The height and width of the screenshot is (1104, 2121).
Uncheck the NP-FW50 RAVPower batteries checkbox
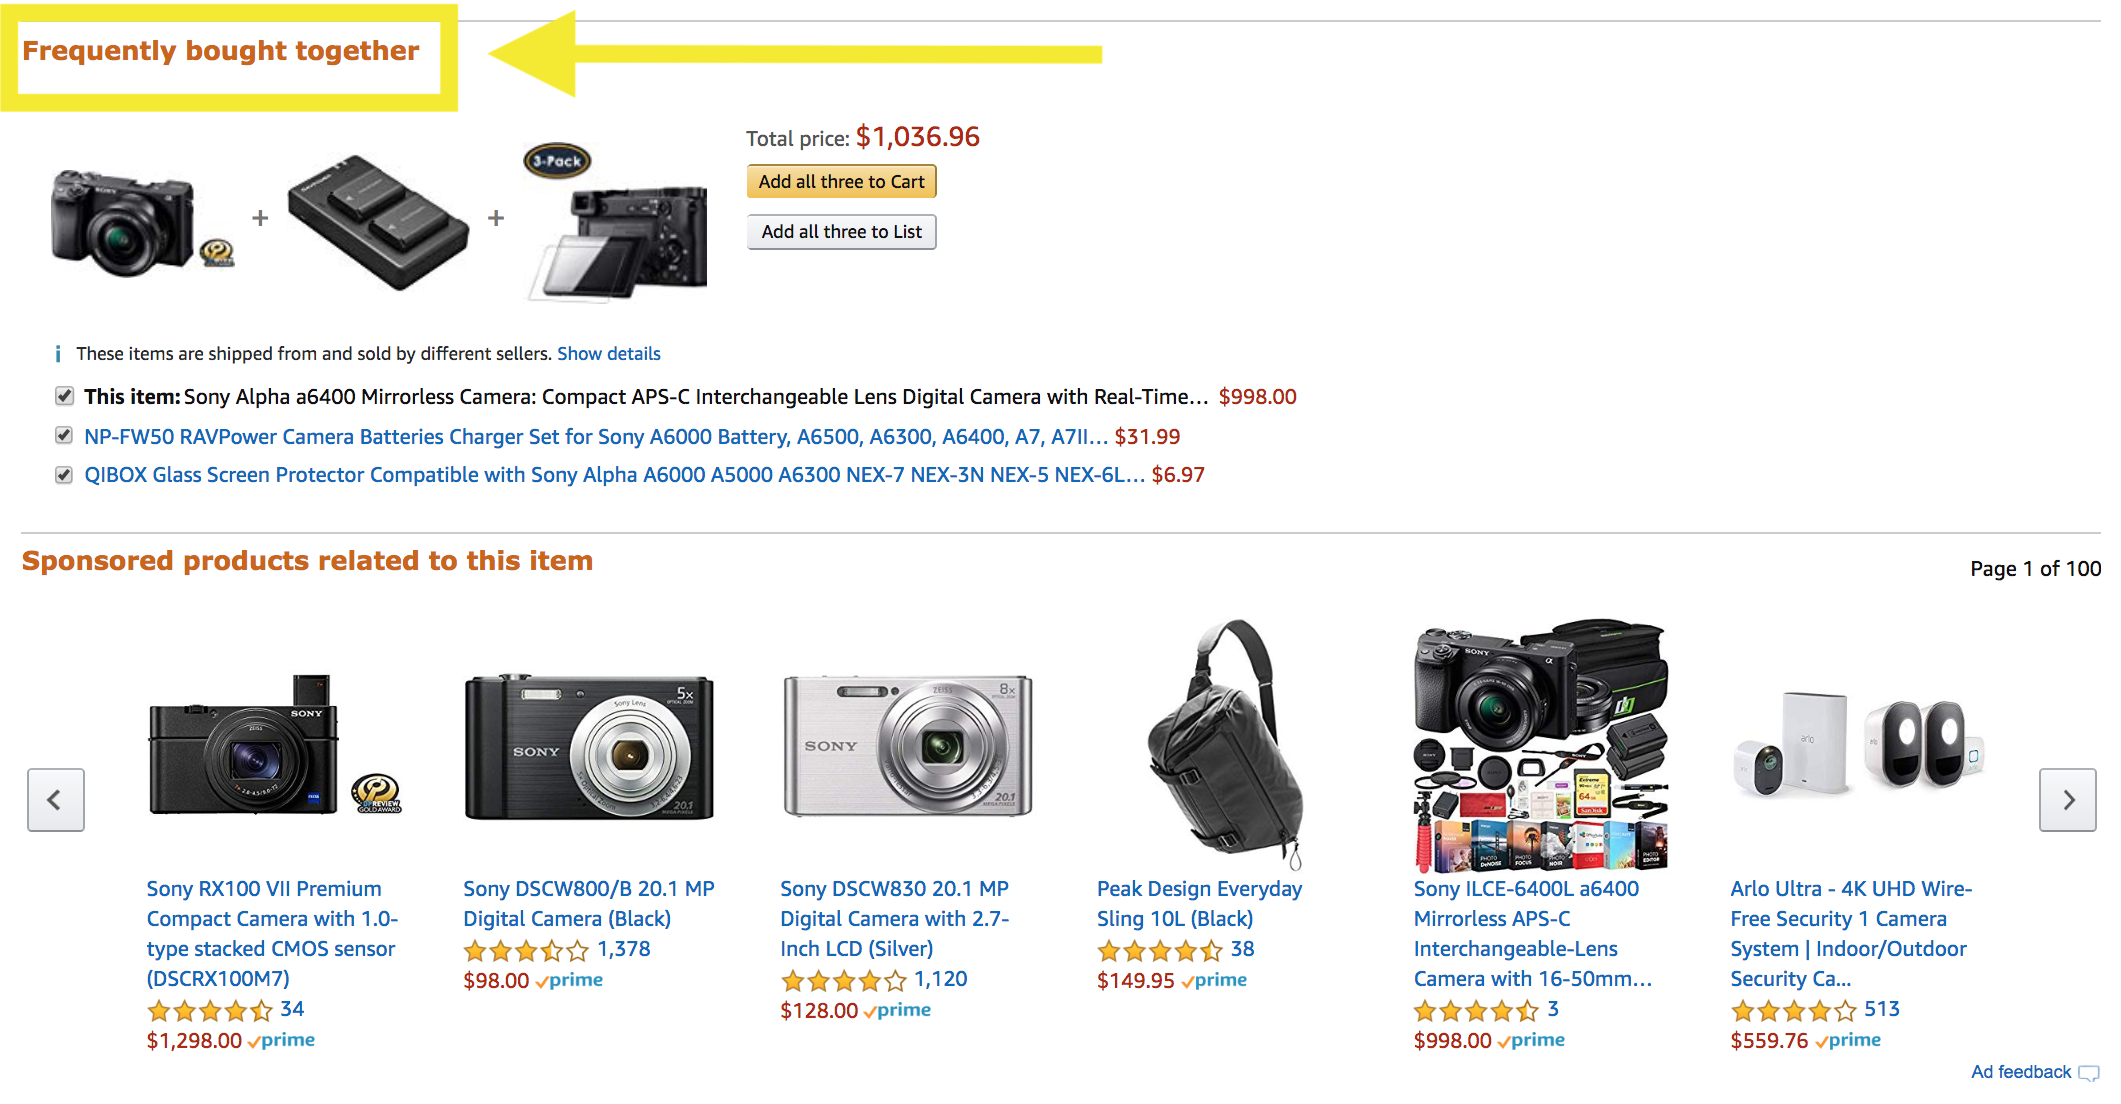[x=64, y=435]
